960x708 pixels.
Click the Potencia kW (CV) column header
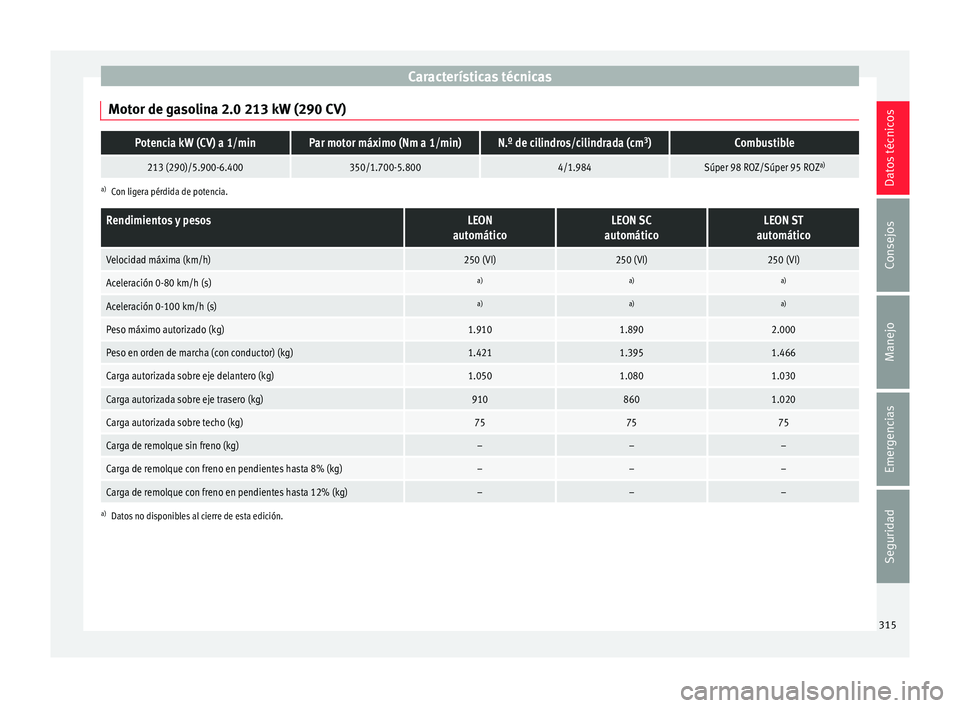[195, 143]
